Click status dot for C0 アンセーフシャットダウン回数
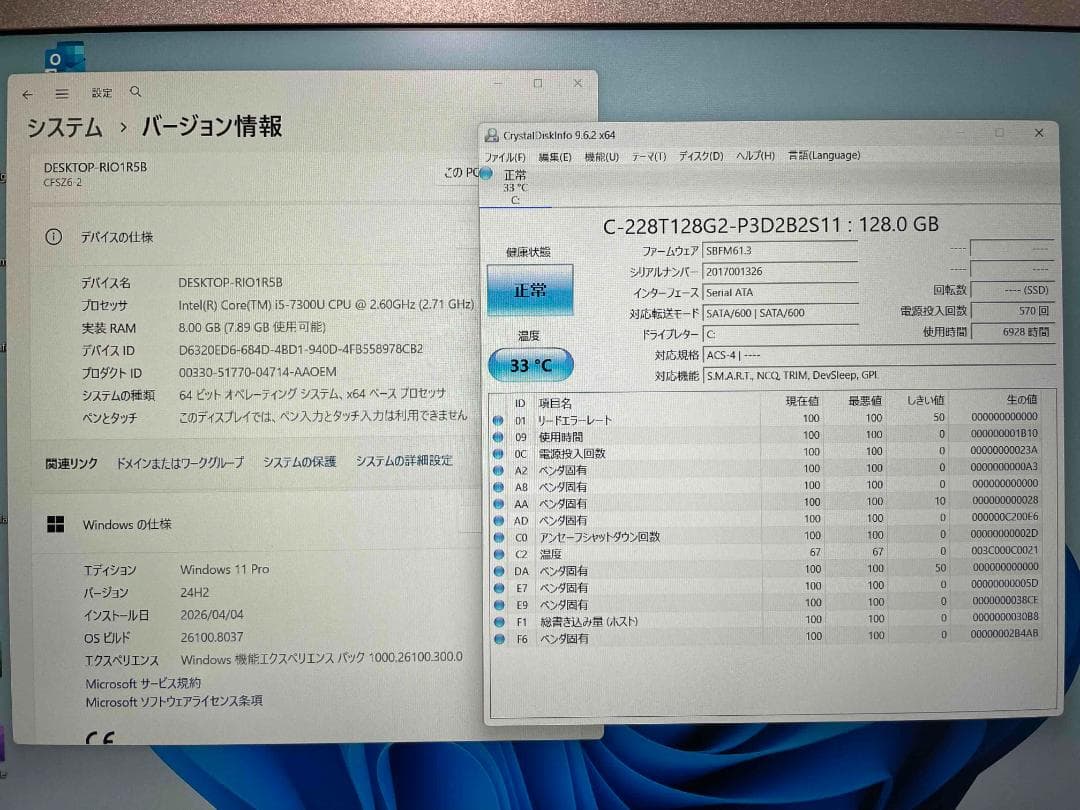Viewport: 1080px width, 810px height. coord(499,537)
